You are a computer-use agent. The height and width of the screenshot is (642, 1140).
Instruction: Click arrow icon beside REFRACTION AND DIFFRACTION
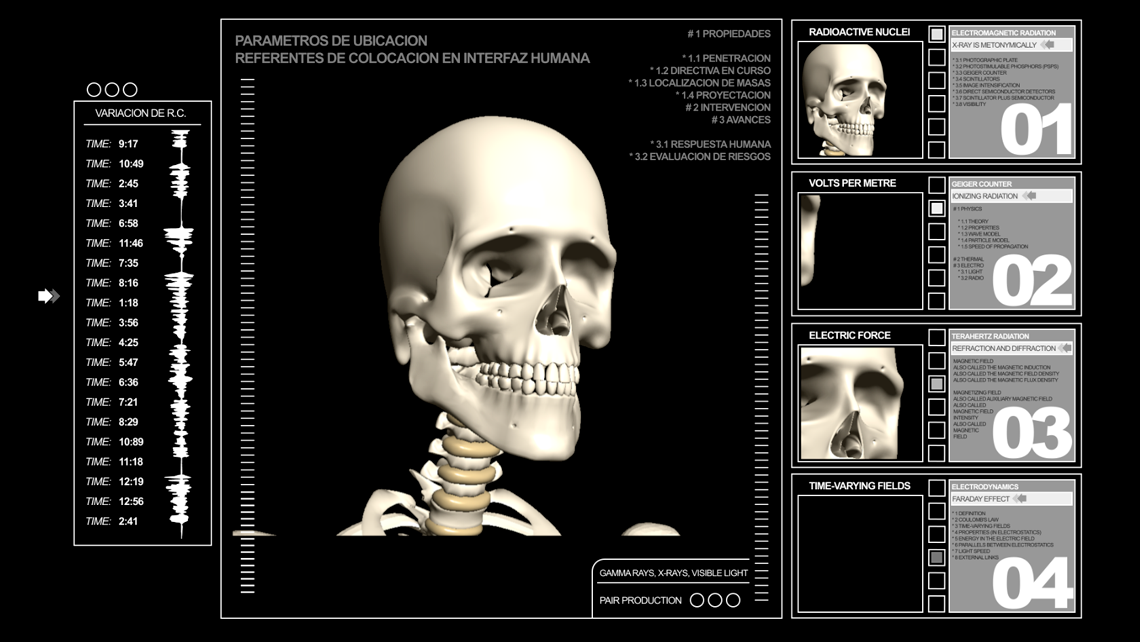1065,348
